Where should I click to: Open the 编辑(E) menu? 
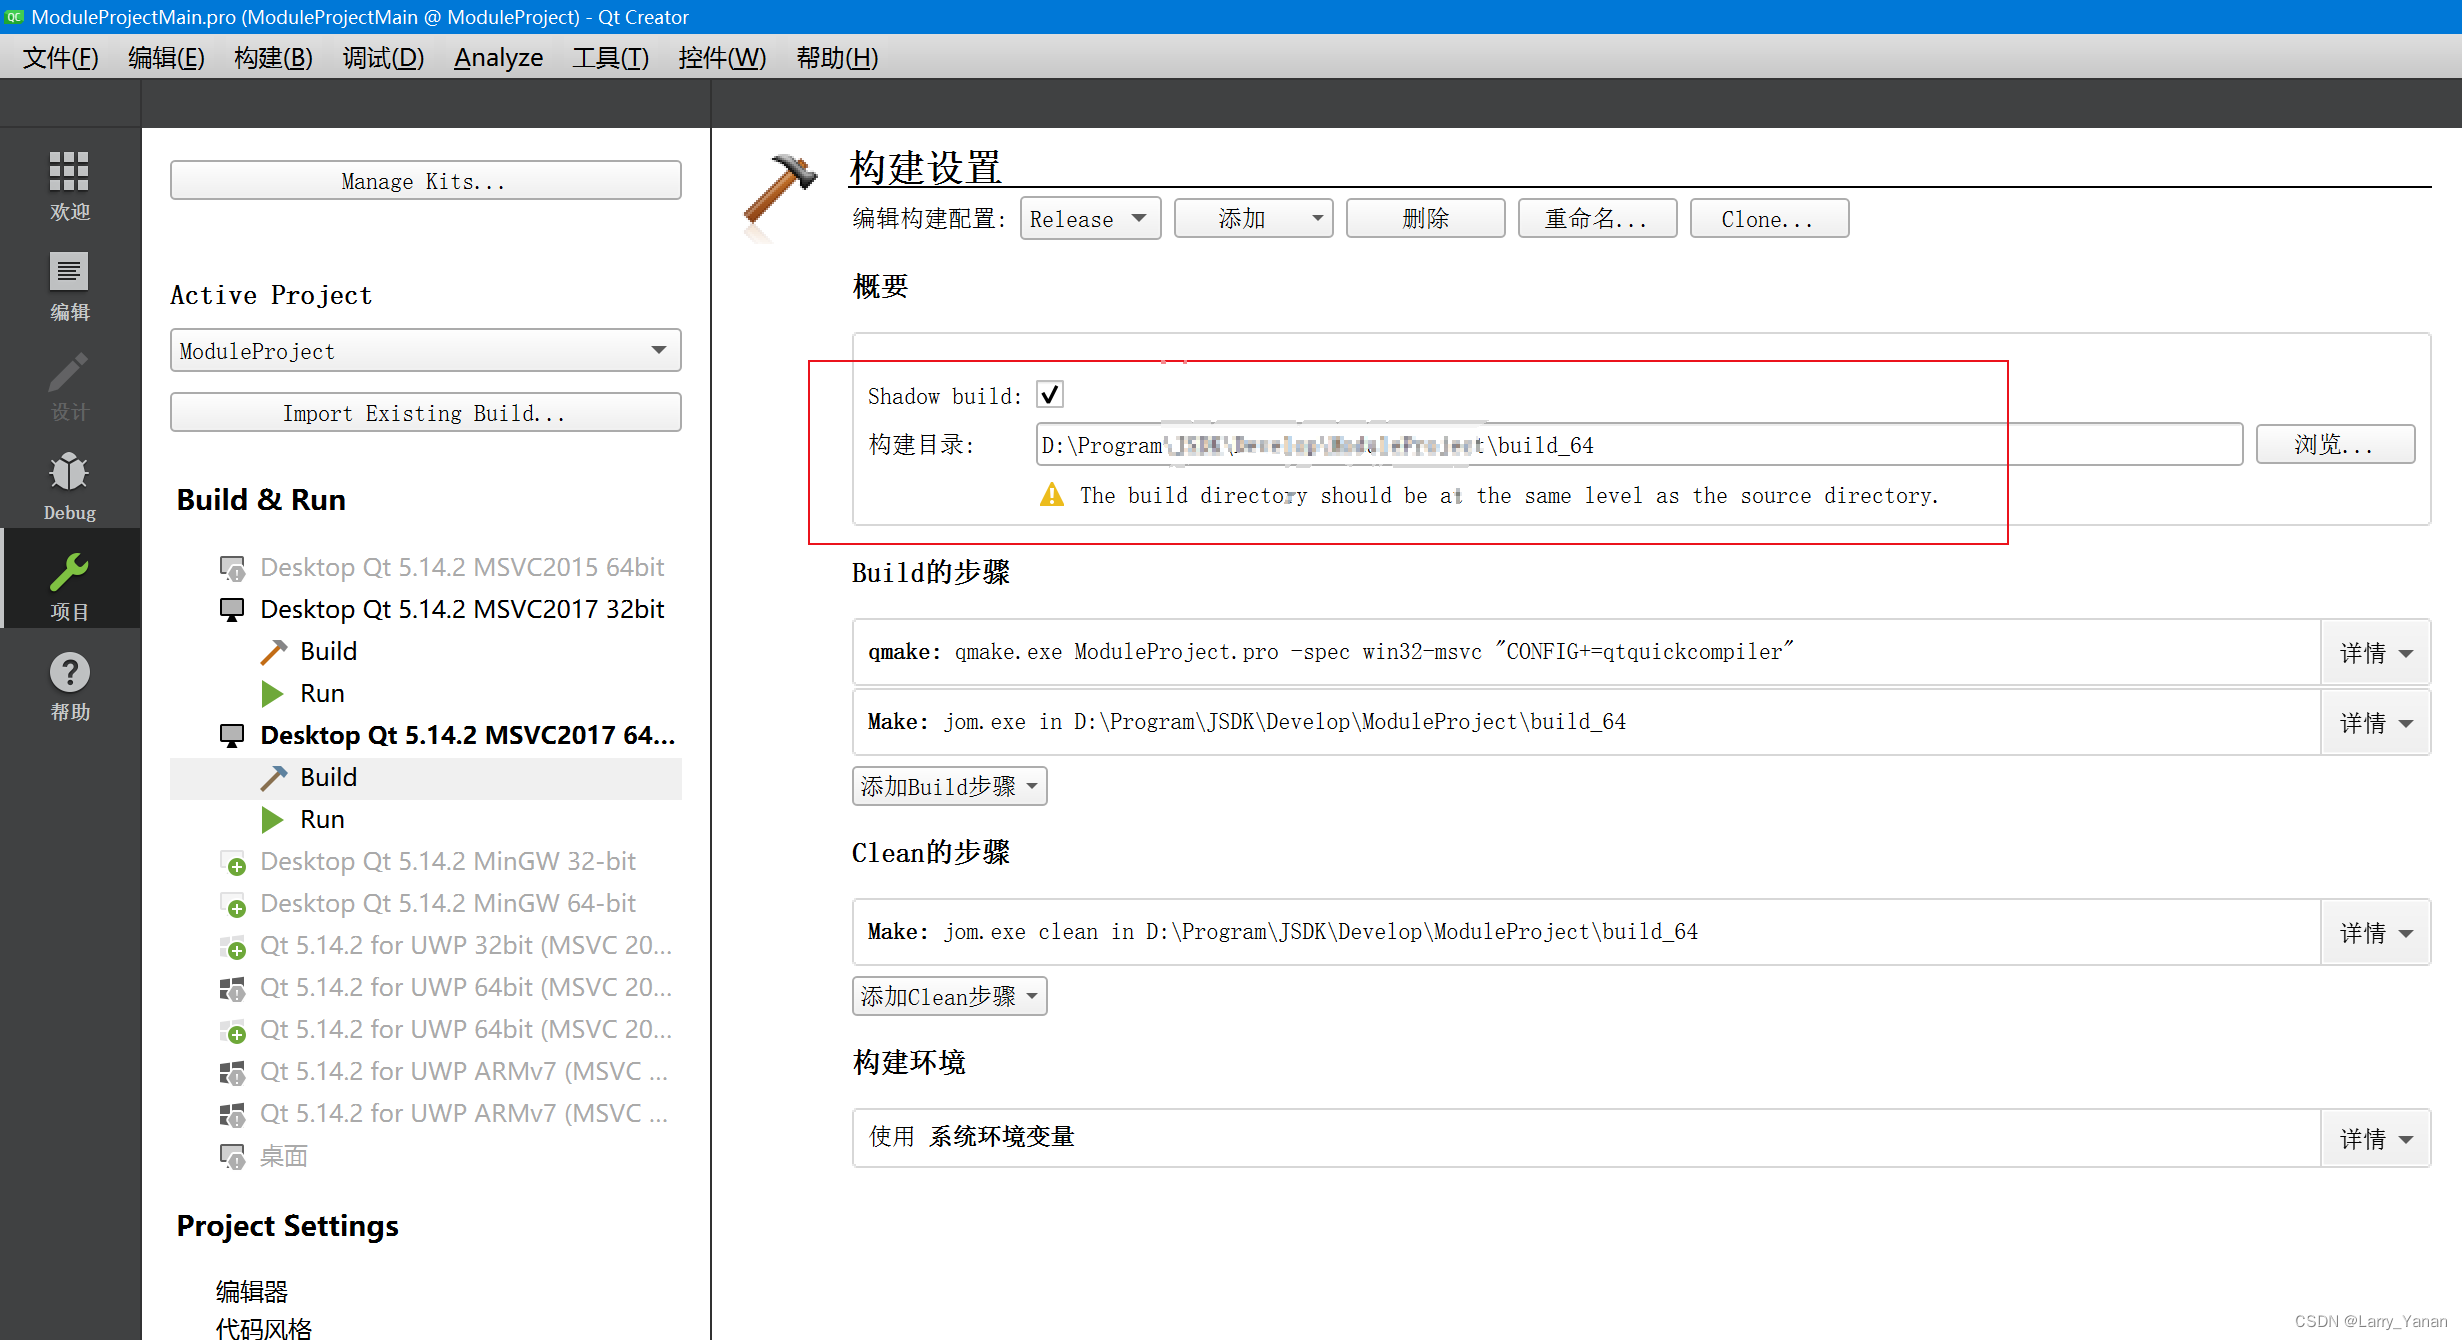tap(166, 58)
